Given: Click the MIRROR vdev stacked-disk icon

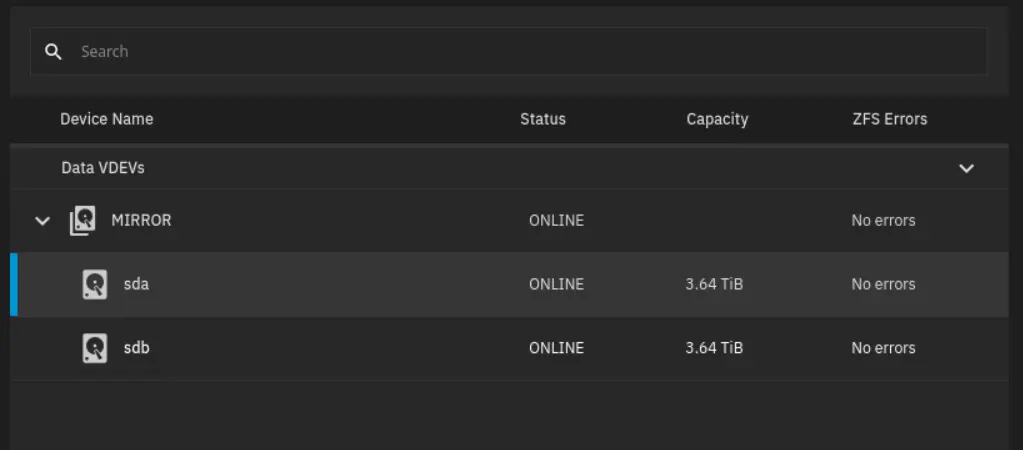Looking at the screenshot, I should click(x=82, y=220).
